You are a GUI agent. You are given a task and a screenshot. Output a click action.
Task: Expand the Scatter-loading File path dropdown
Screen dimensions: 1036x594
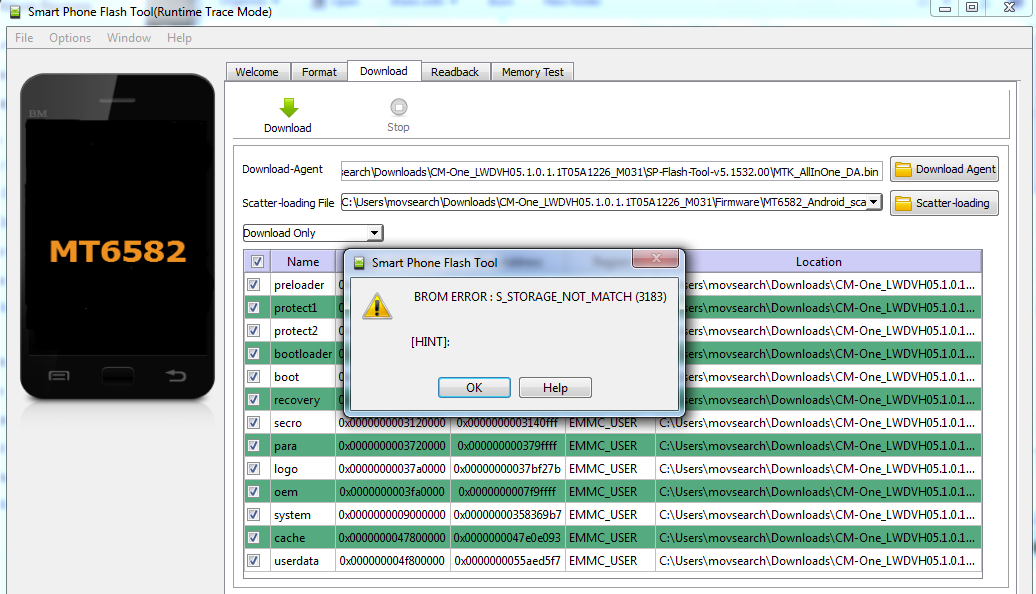pos(873,202)
